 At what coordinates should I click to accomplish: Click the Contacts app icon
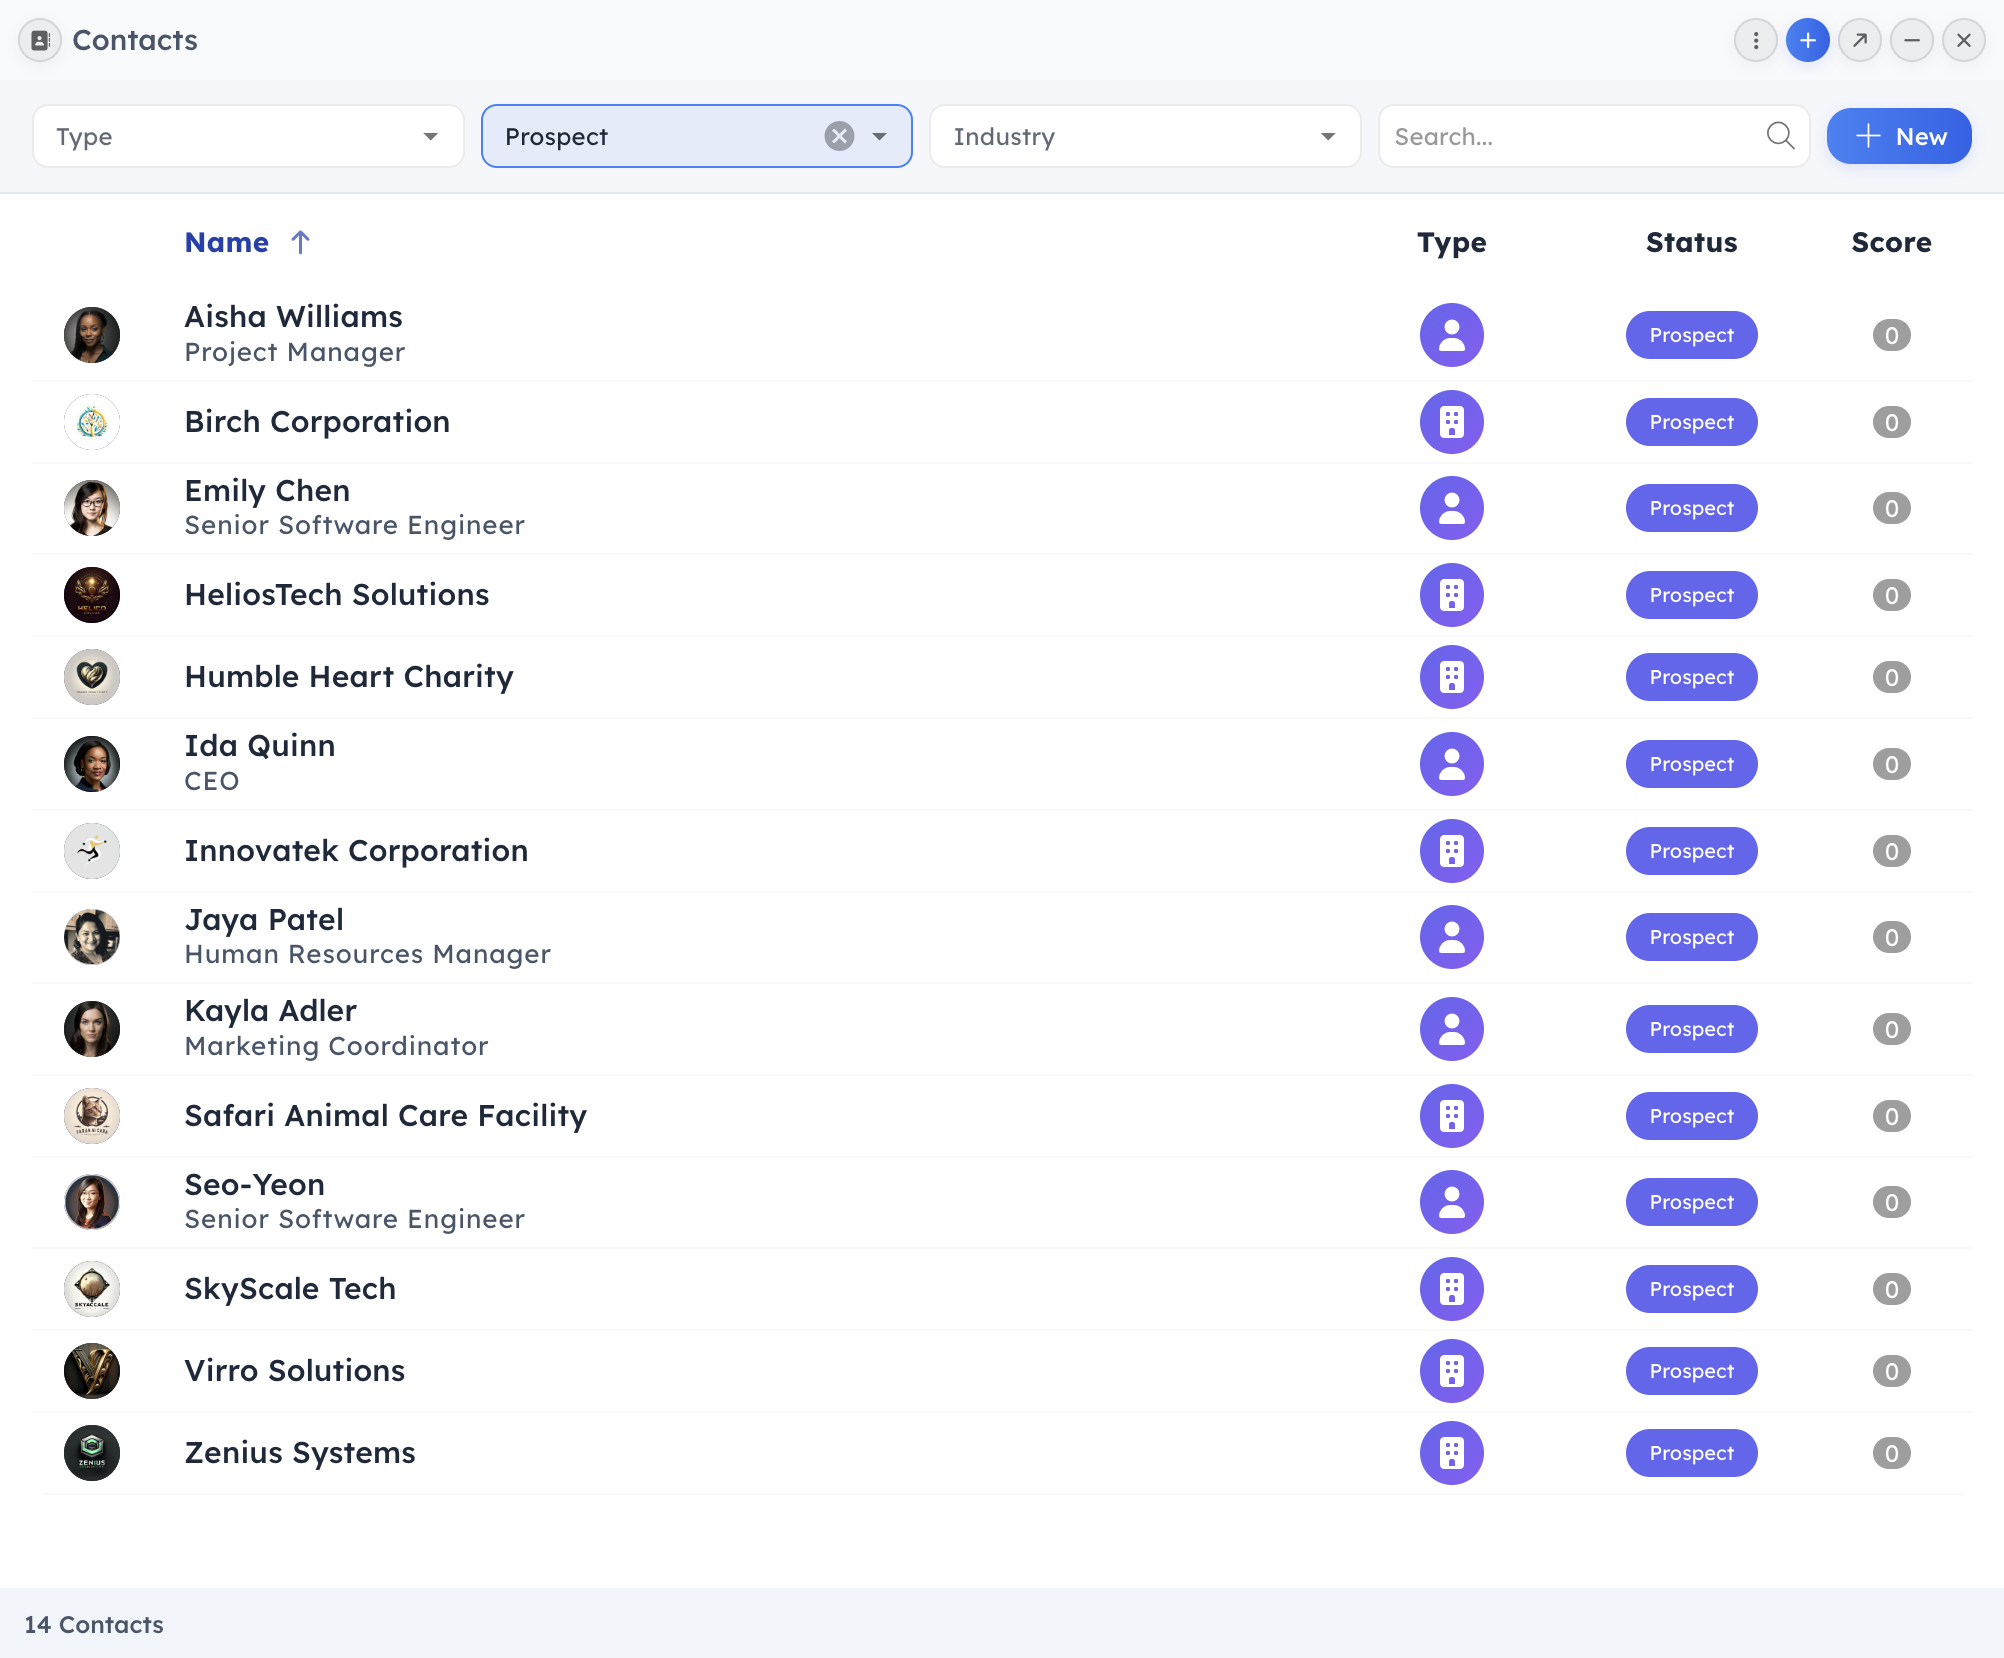[40, 41]
